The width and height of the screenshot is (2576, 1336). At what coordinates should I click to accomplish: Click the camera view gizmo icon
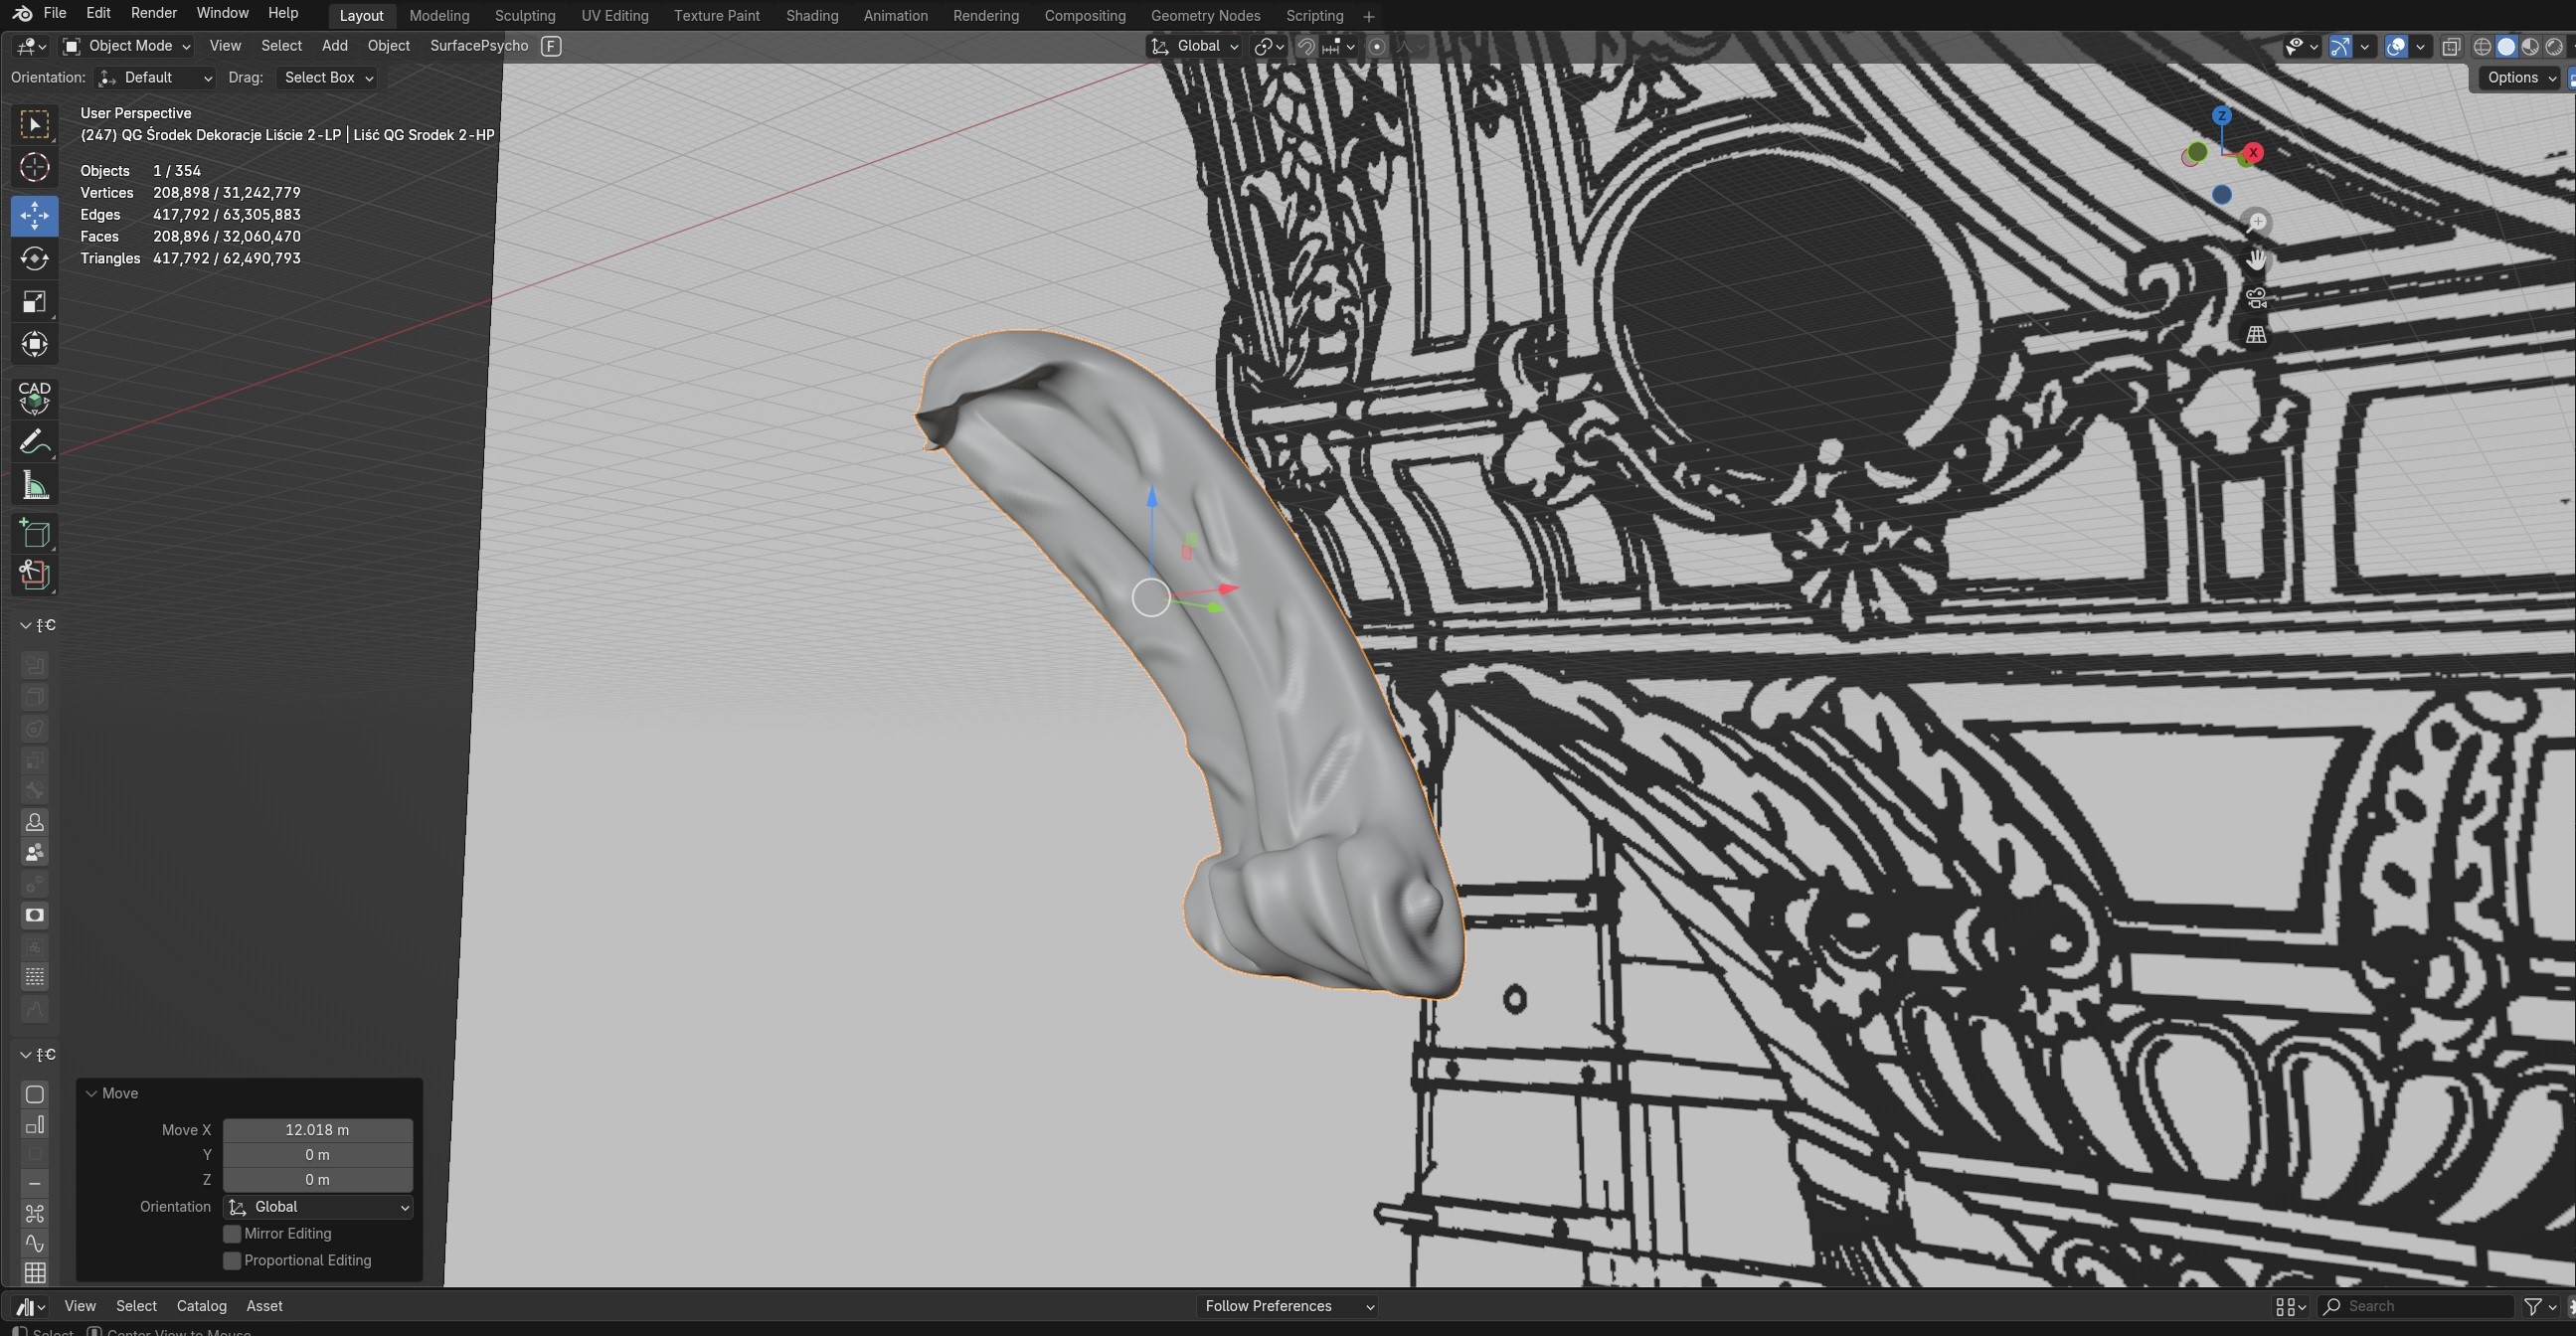point(2256,298)
